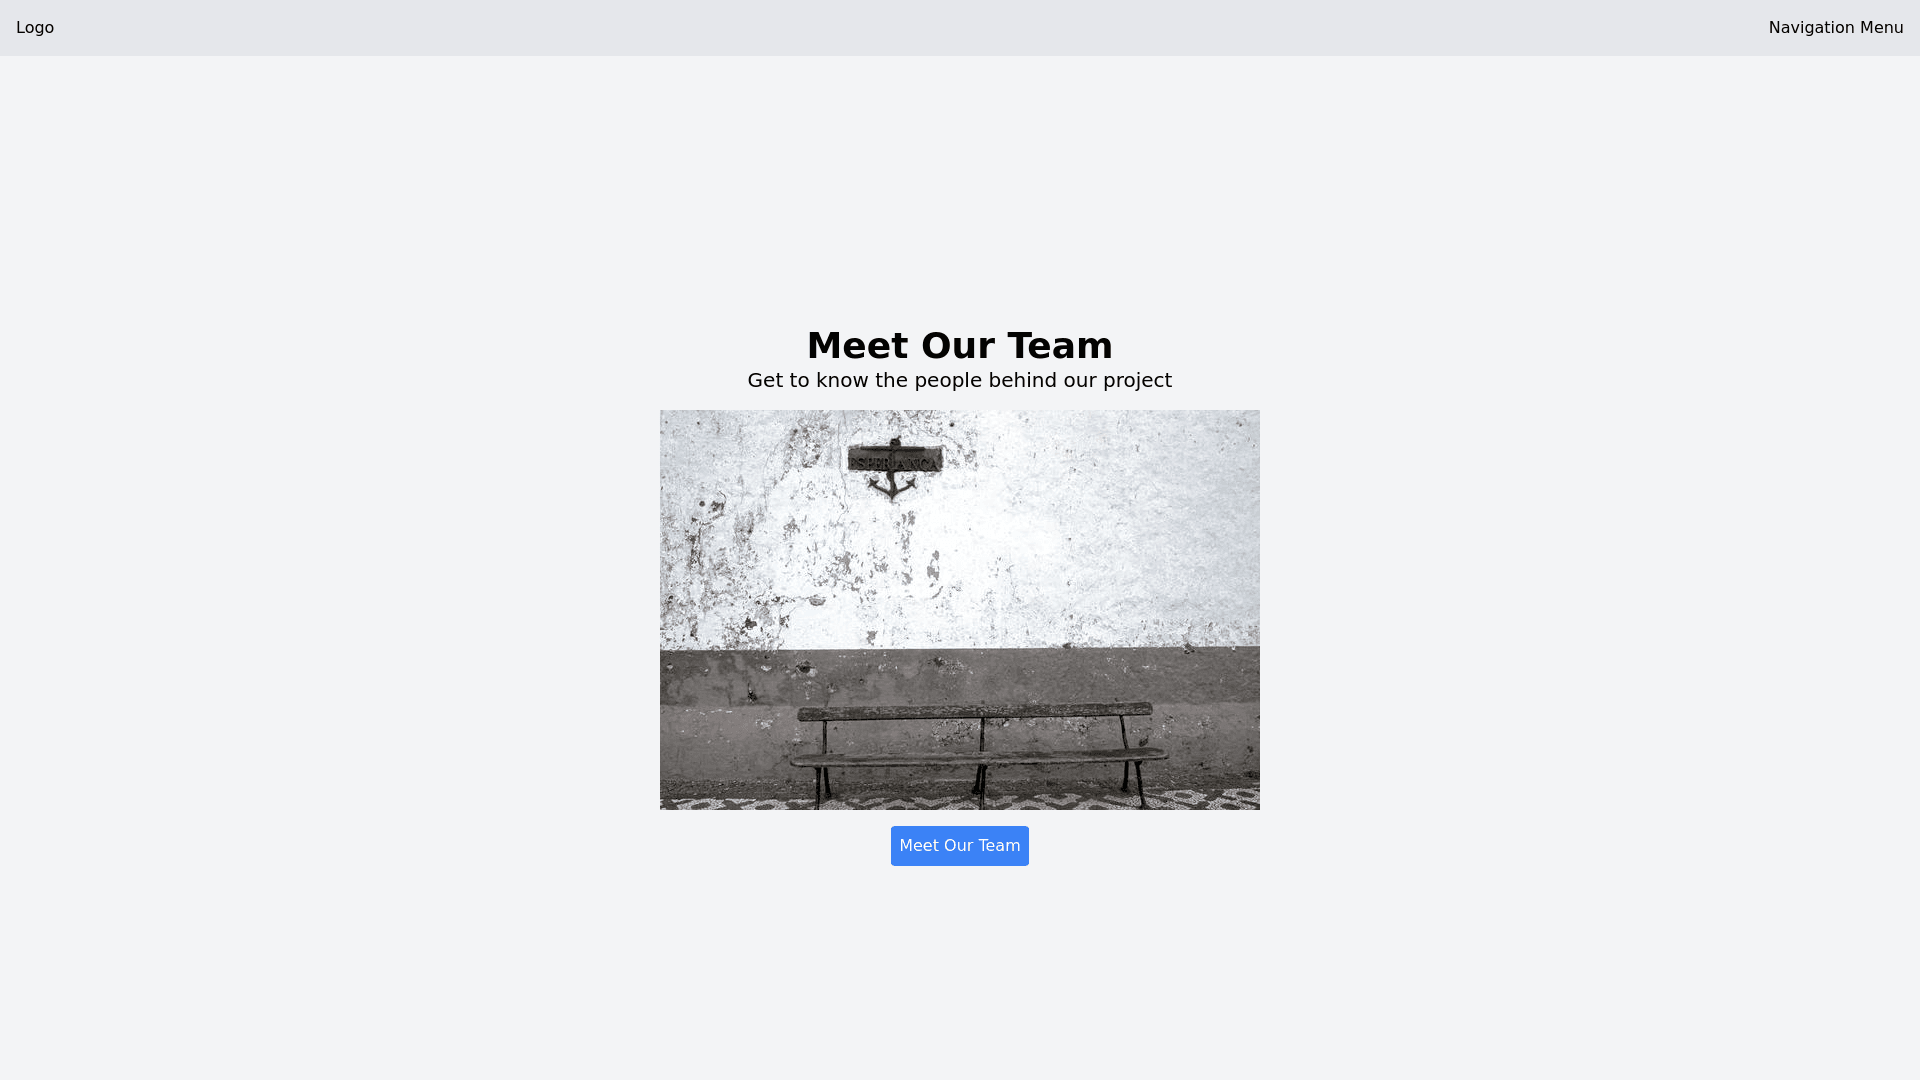Image resolution: width=1920 pixels, height=1080 pixels.
Task: Click the Logo text in header
Action: (x=35, y=28)
